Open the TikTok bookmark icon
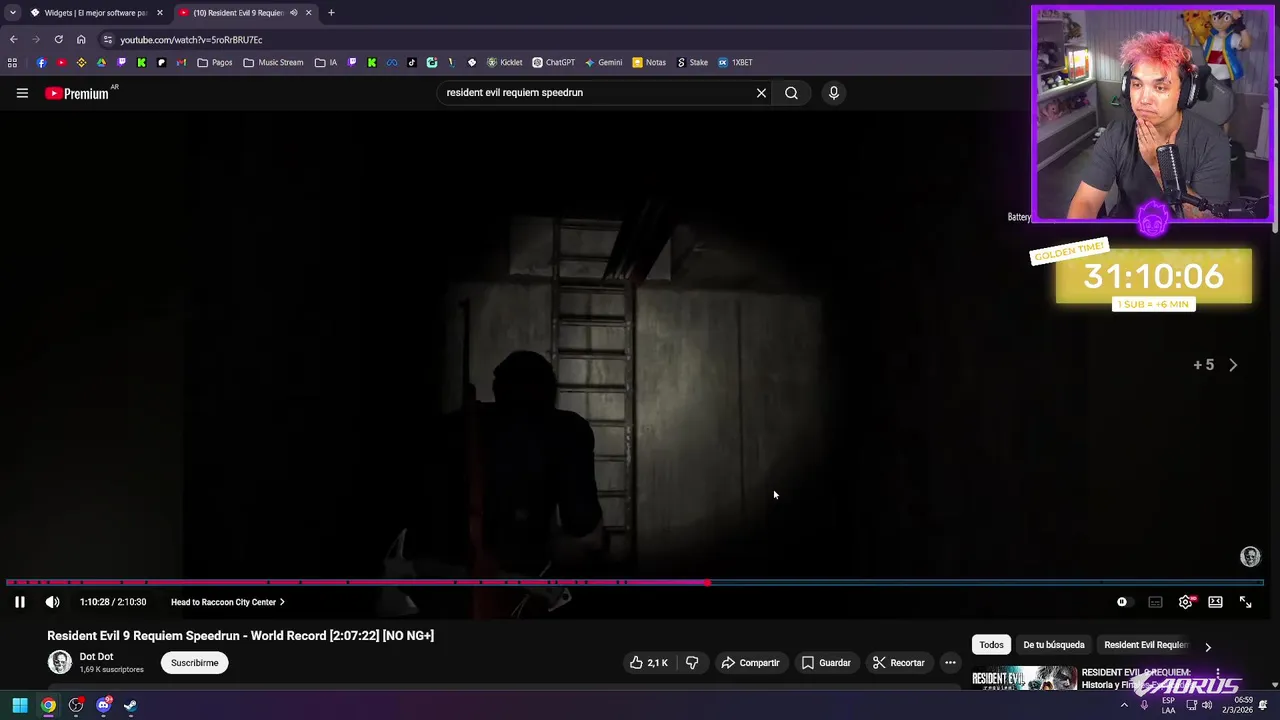 (411, 62)
